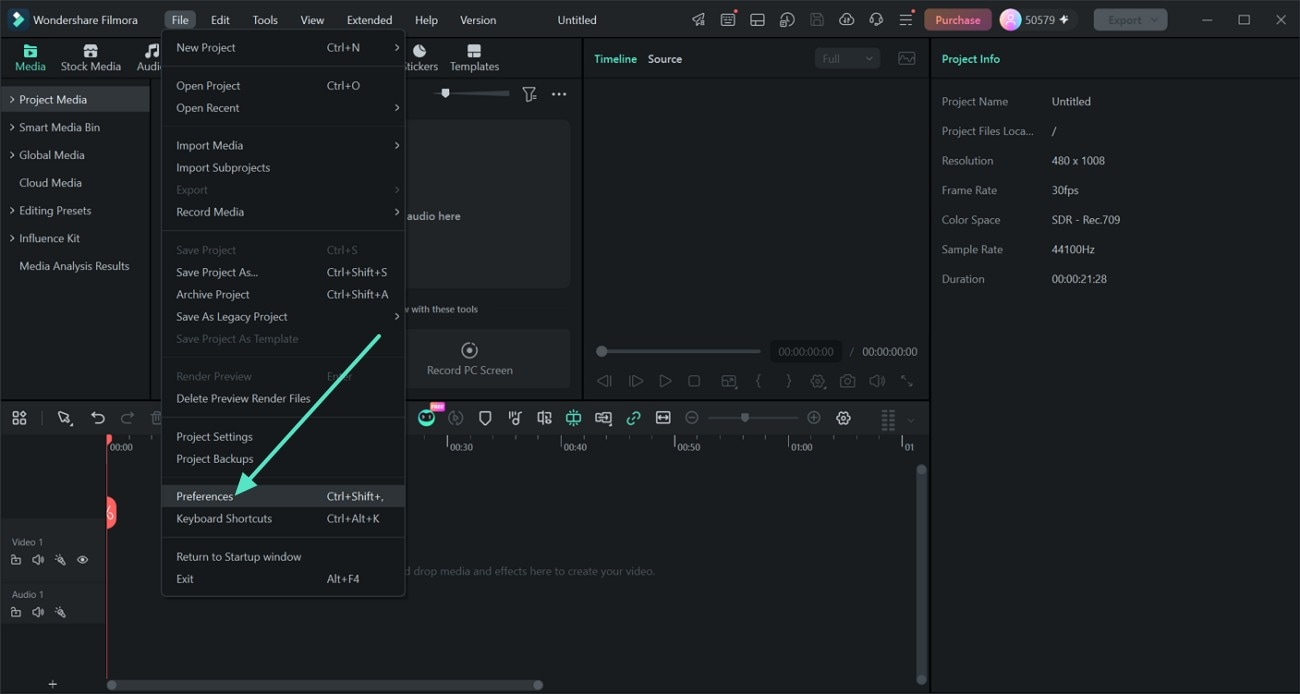
Task: Open the Open Recent submenu
Action: coord(283,108)
